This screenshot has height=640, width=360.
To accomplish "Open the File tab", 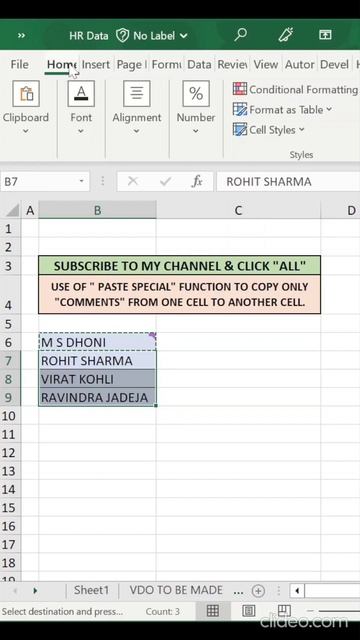I will (x=20, y=64).
